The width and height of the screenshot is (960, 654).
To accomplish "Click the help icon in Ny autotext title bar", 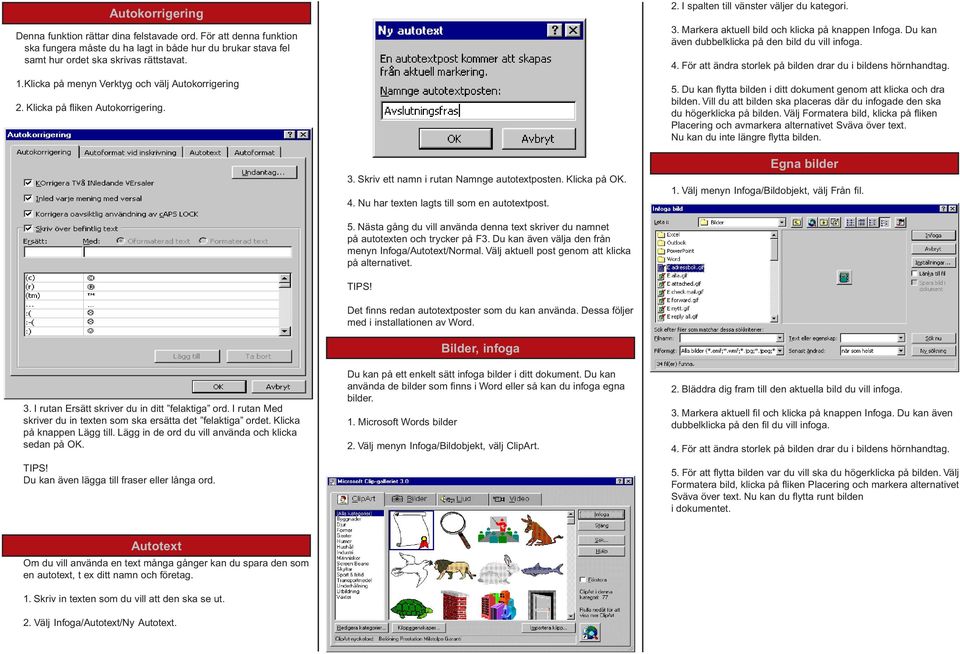I will tap(554, 30).
